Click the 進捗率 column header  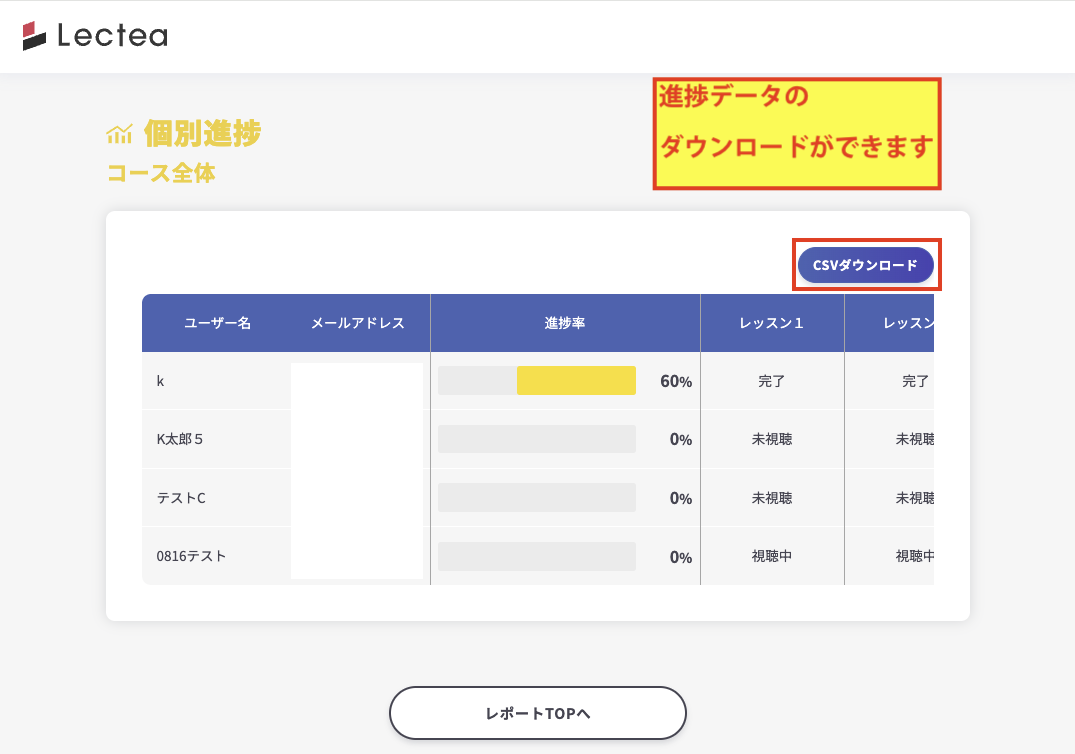565,323
